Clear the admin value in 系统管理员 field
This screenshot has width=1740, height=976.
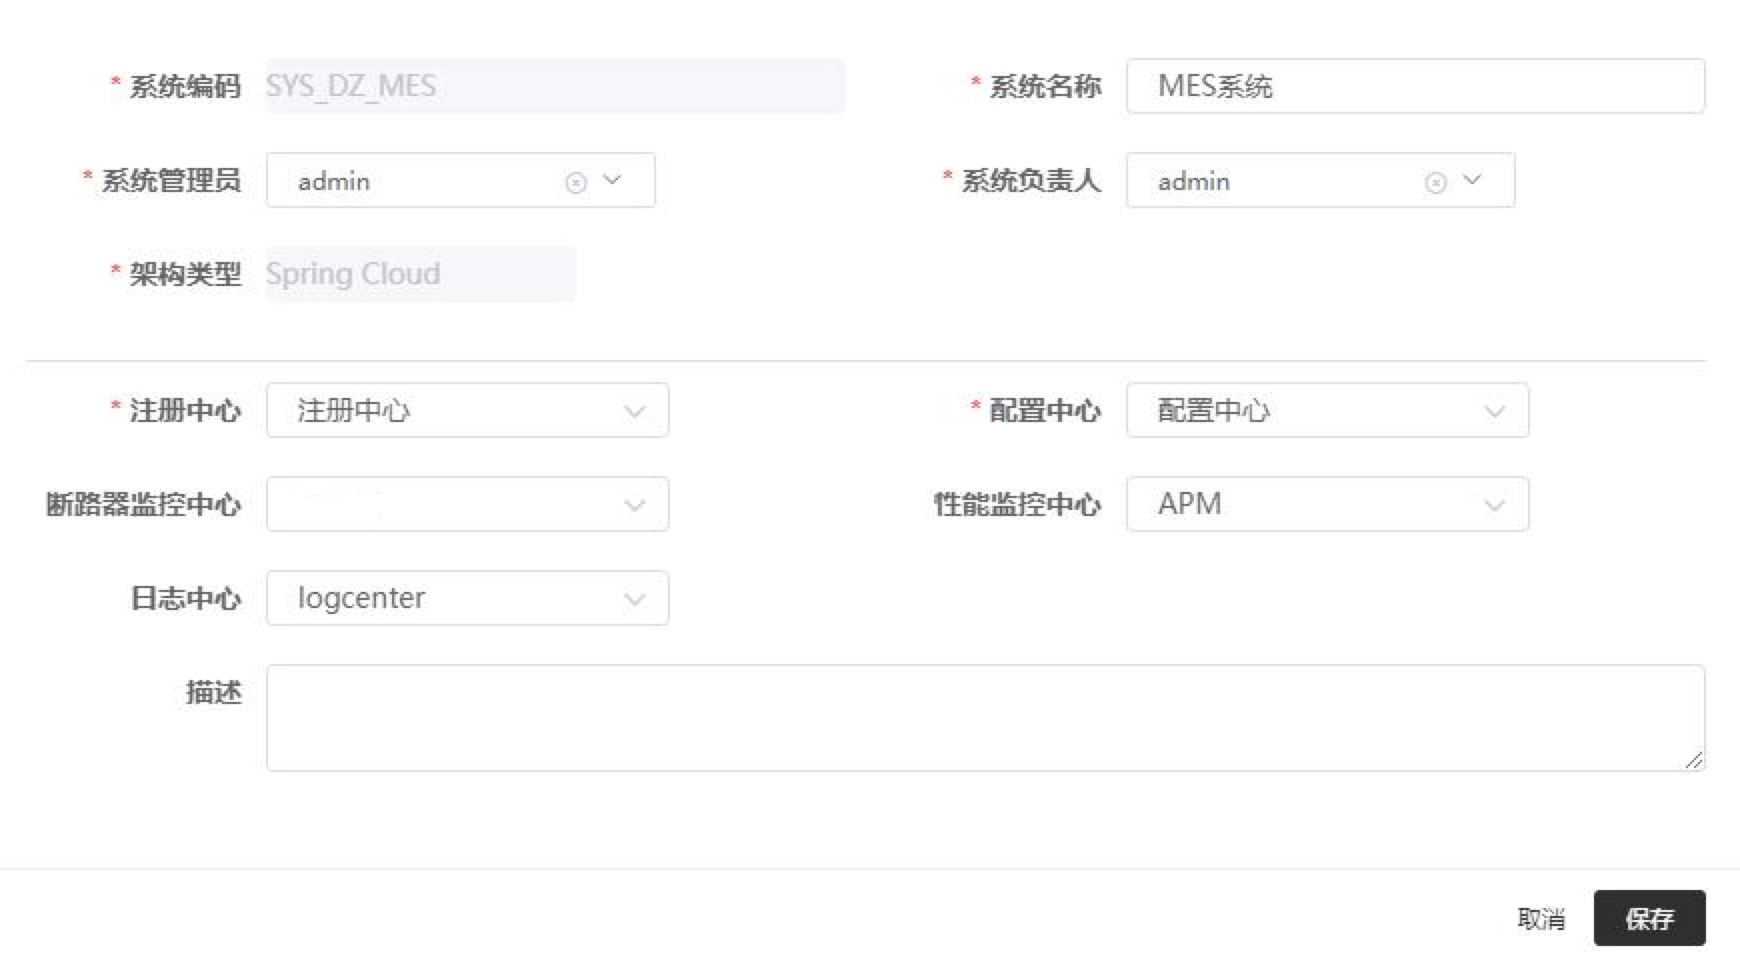pyautogui.click(x=576, y=181)
